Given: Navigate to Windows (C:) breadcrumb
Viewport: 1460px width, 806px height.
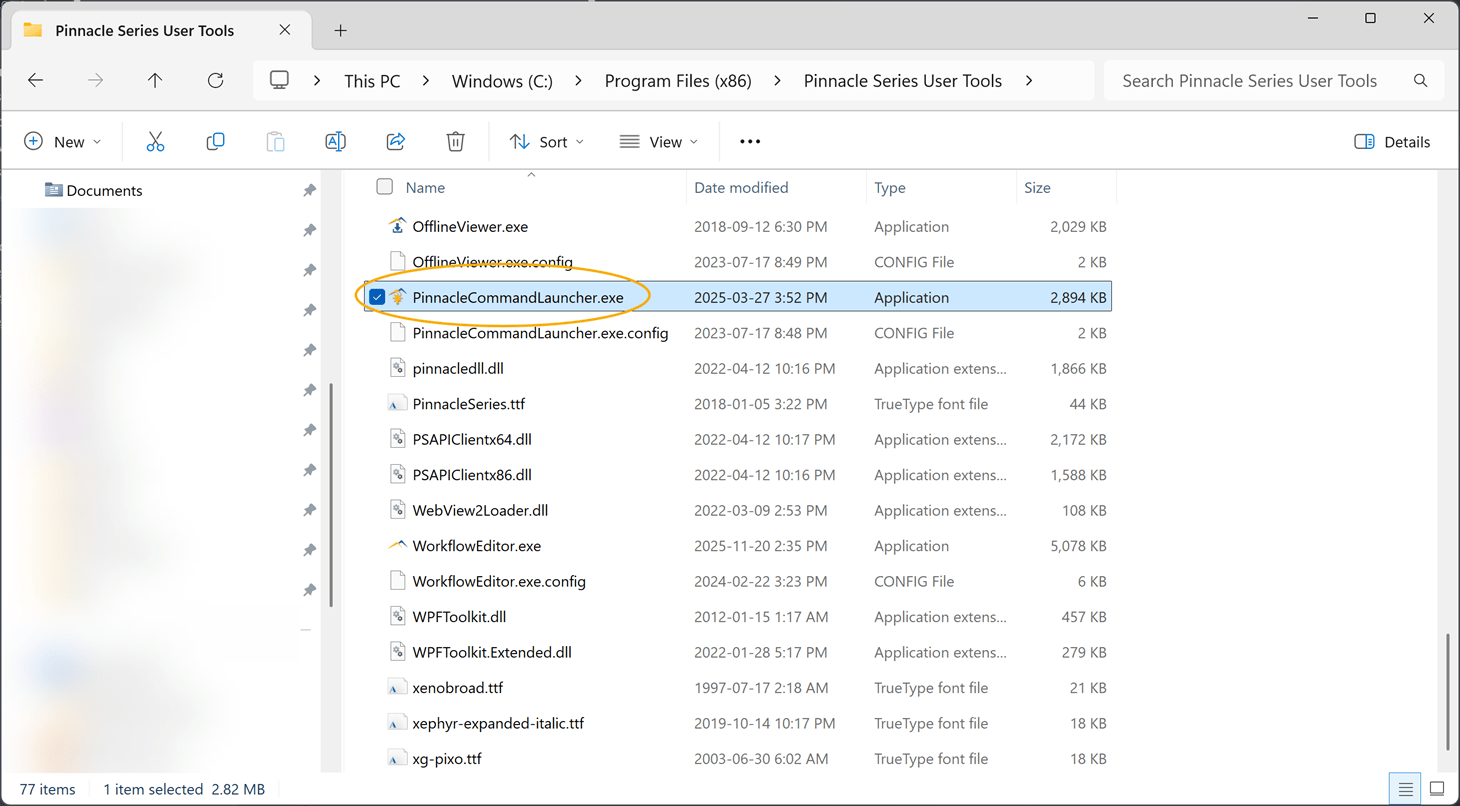Looking at the screenshot, I should [x=502, y=81].
